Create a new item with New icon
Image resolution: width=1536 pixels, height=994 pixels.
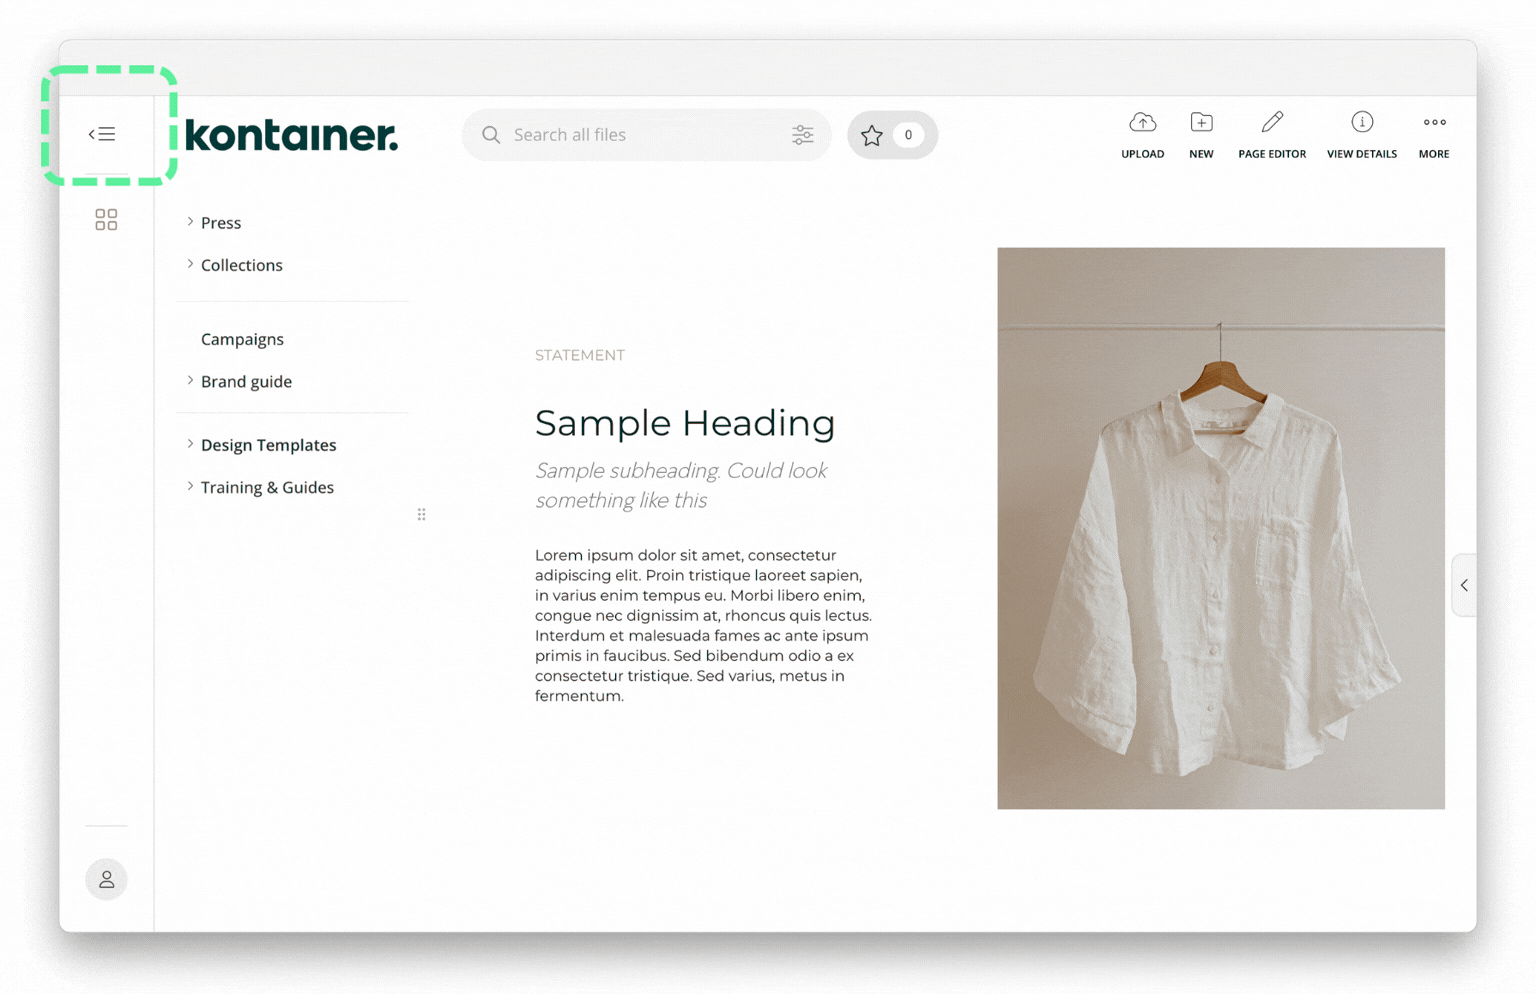1201,123
